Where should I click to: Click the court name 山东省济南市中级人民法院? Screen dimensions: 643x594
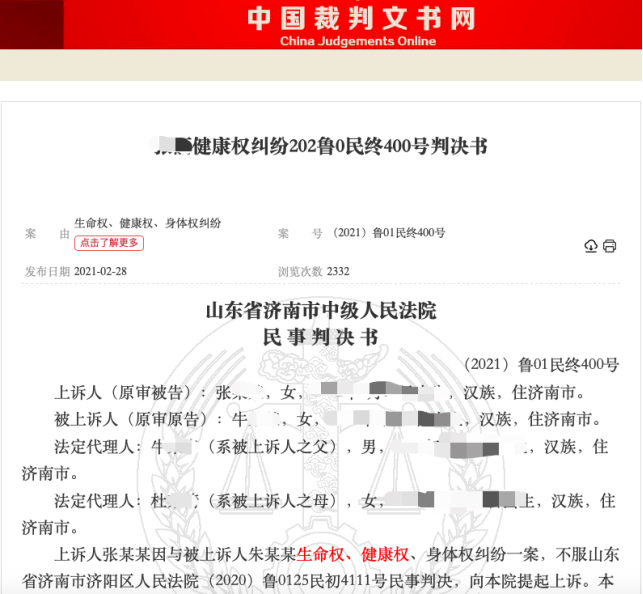pos(321,310)
